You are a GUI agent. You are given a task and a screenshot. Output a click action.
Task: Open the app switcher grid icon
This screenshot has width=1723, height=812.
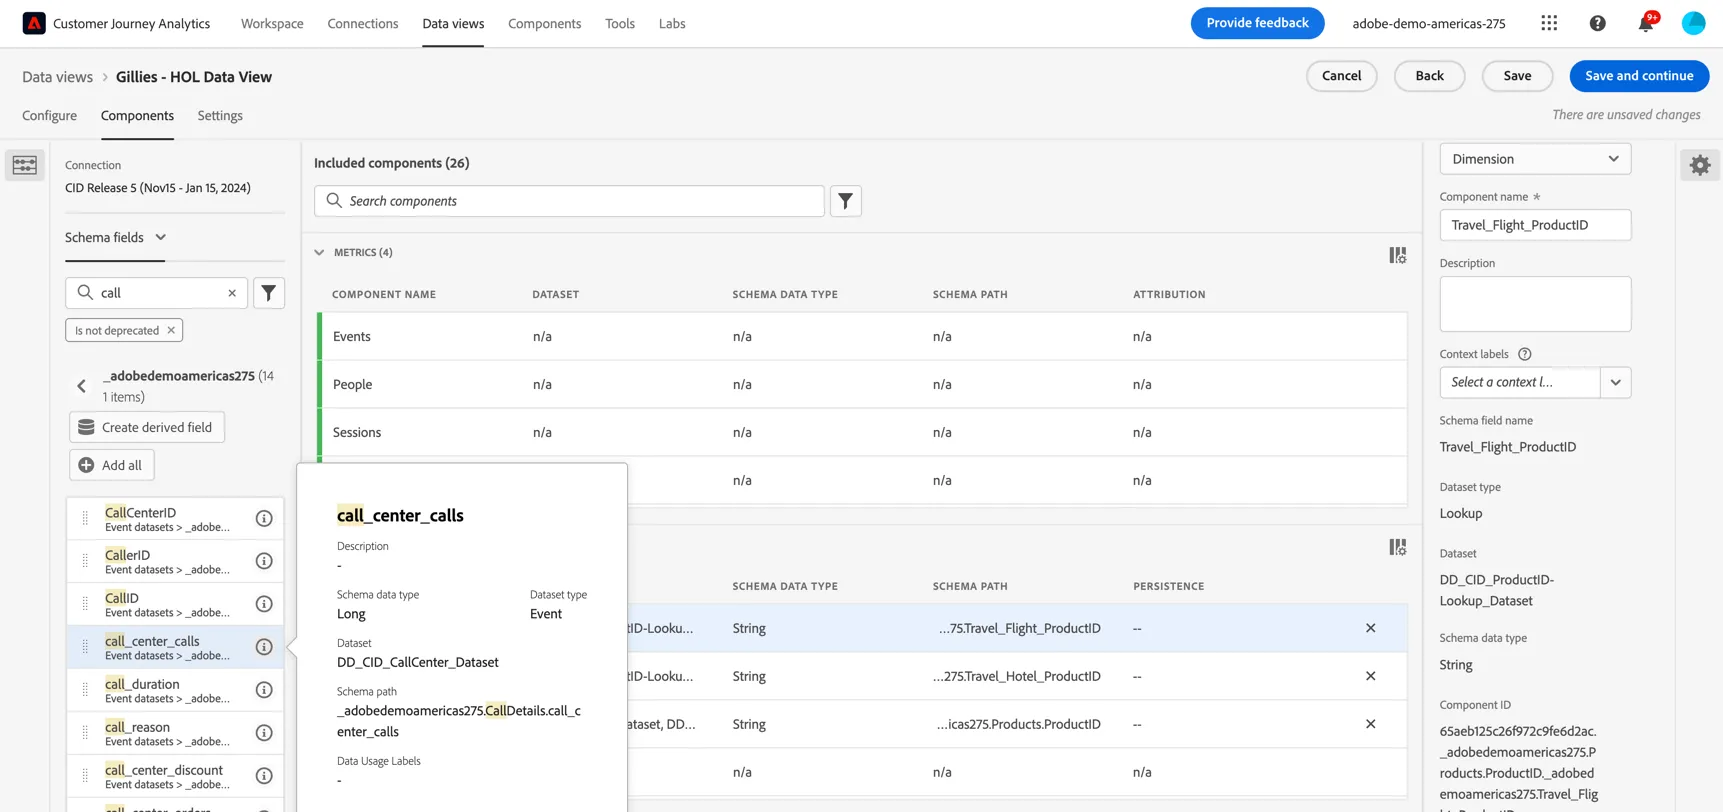(1549, 23)
